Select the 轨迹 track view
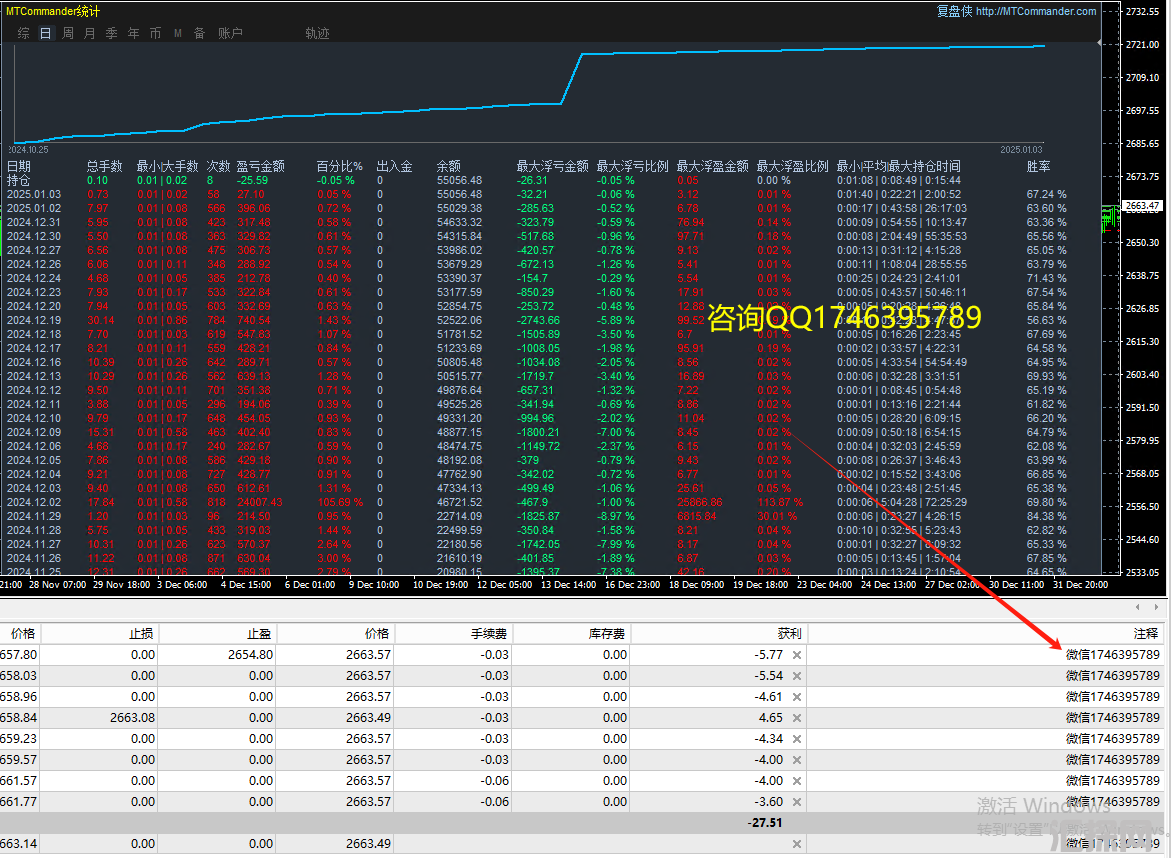This screenshot has width=1172, height=860. click(x=317, y=33)
